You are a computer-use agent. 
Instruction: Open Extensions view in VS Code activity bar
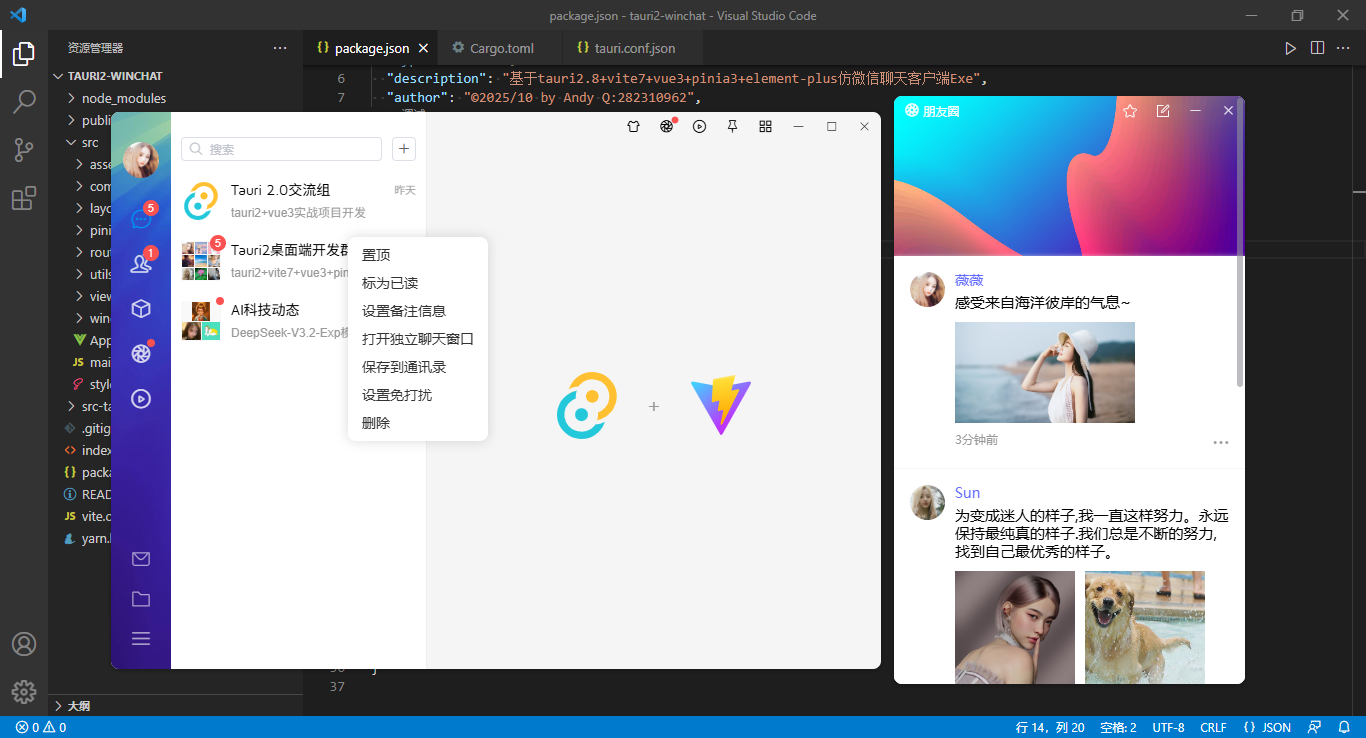pos(24,198)
